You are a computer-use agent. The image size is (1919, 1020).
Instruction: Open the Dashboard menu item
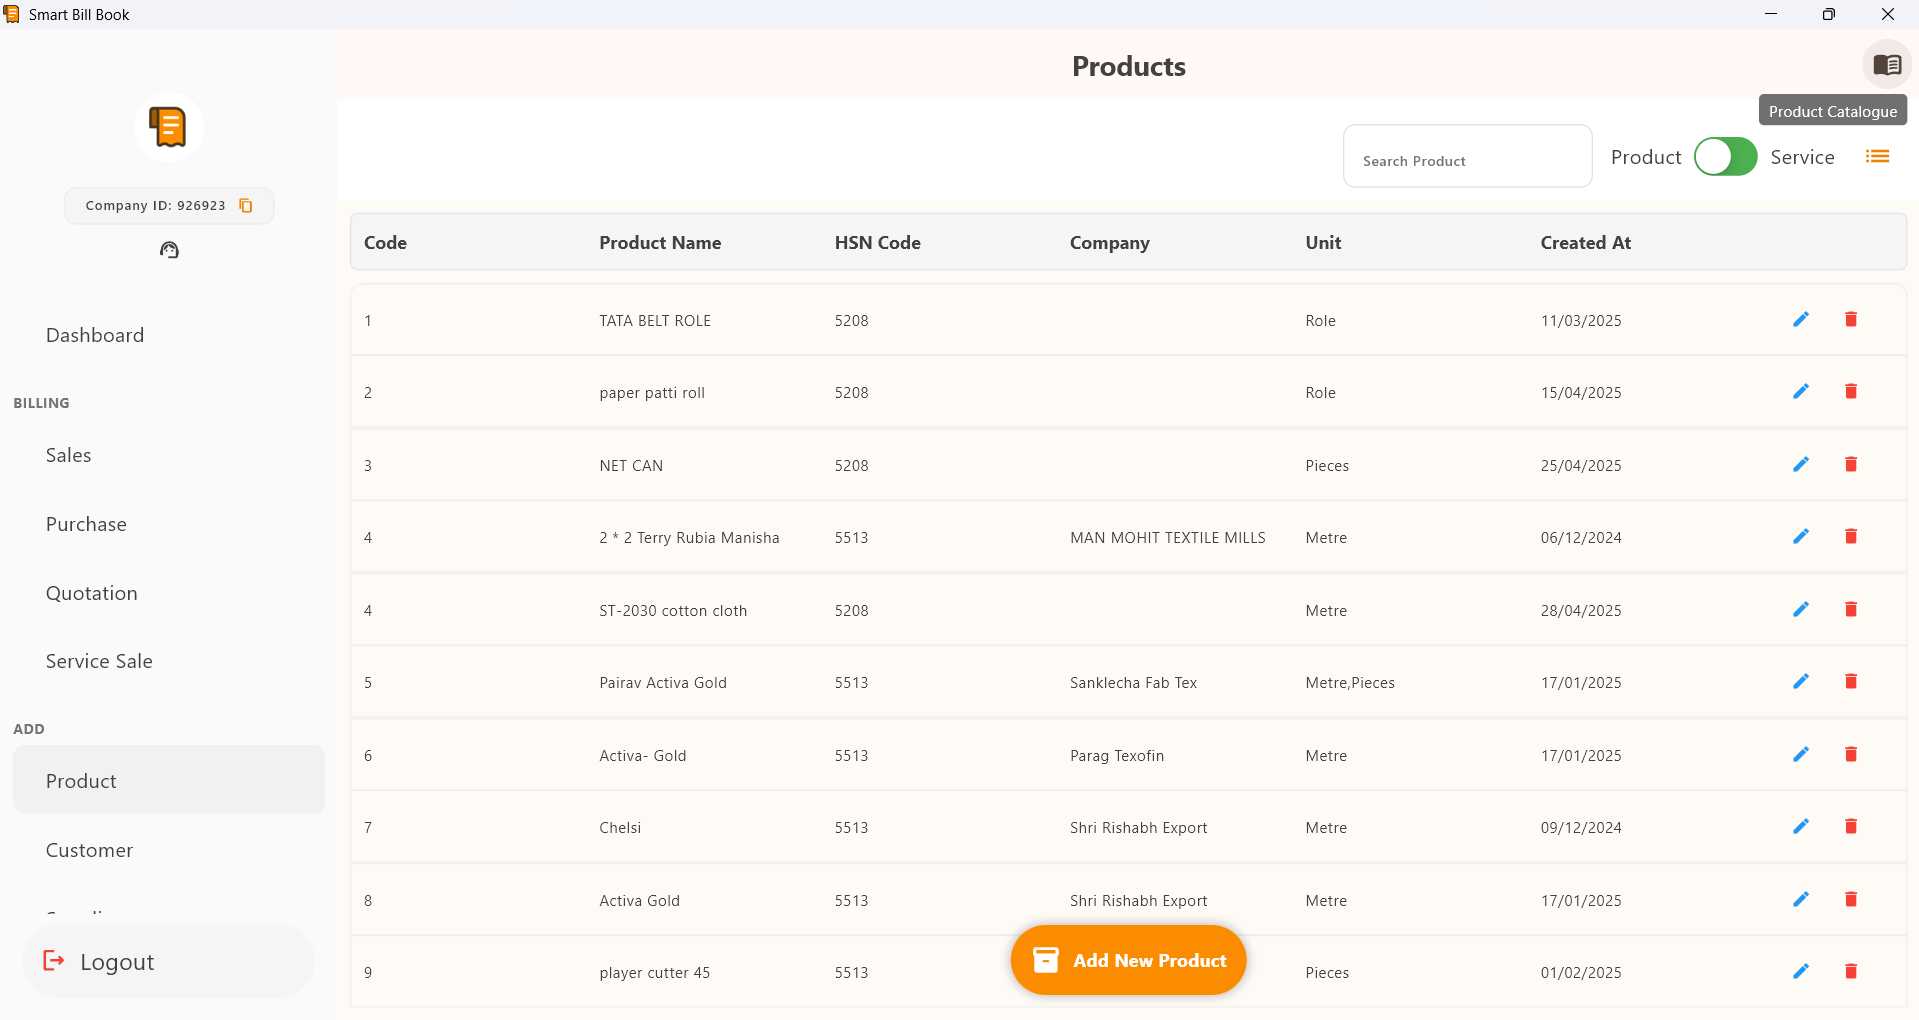tap(95, 335)
